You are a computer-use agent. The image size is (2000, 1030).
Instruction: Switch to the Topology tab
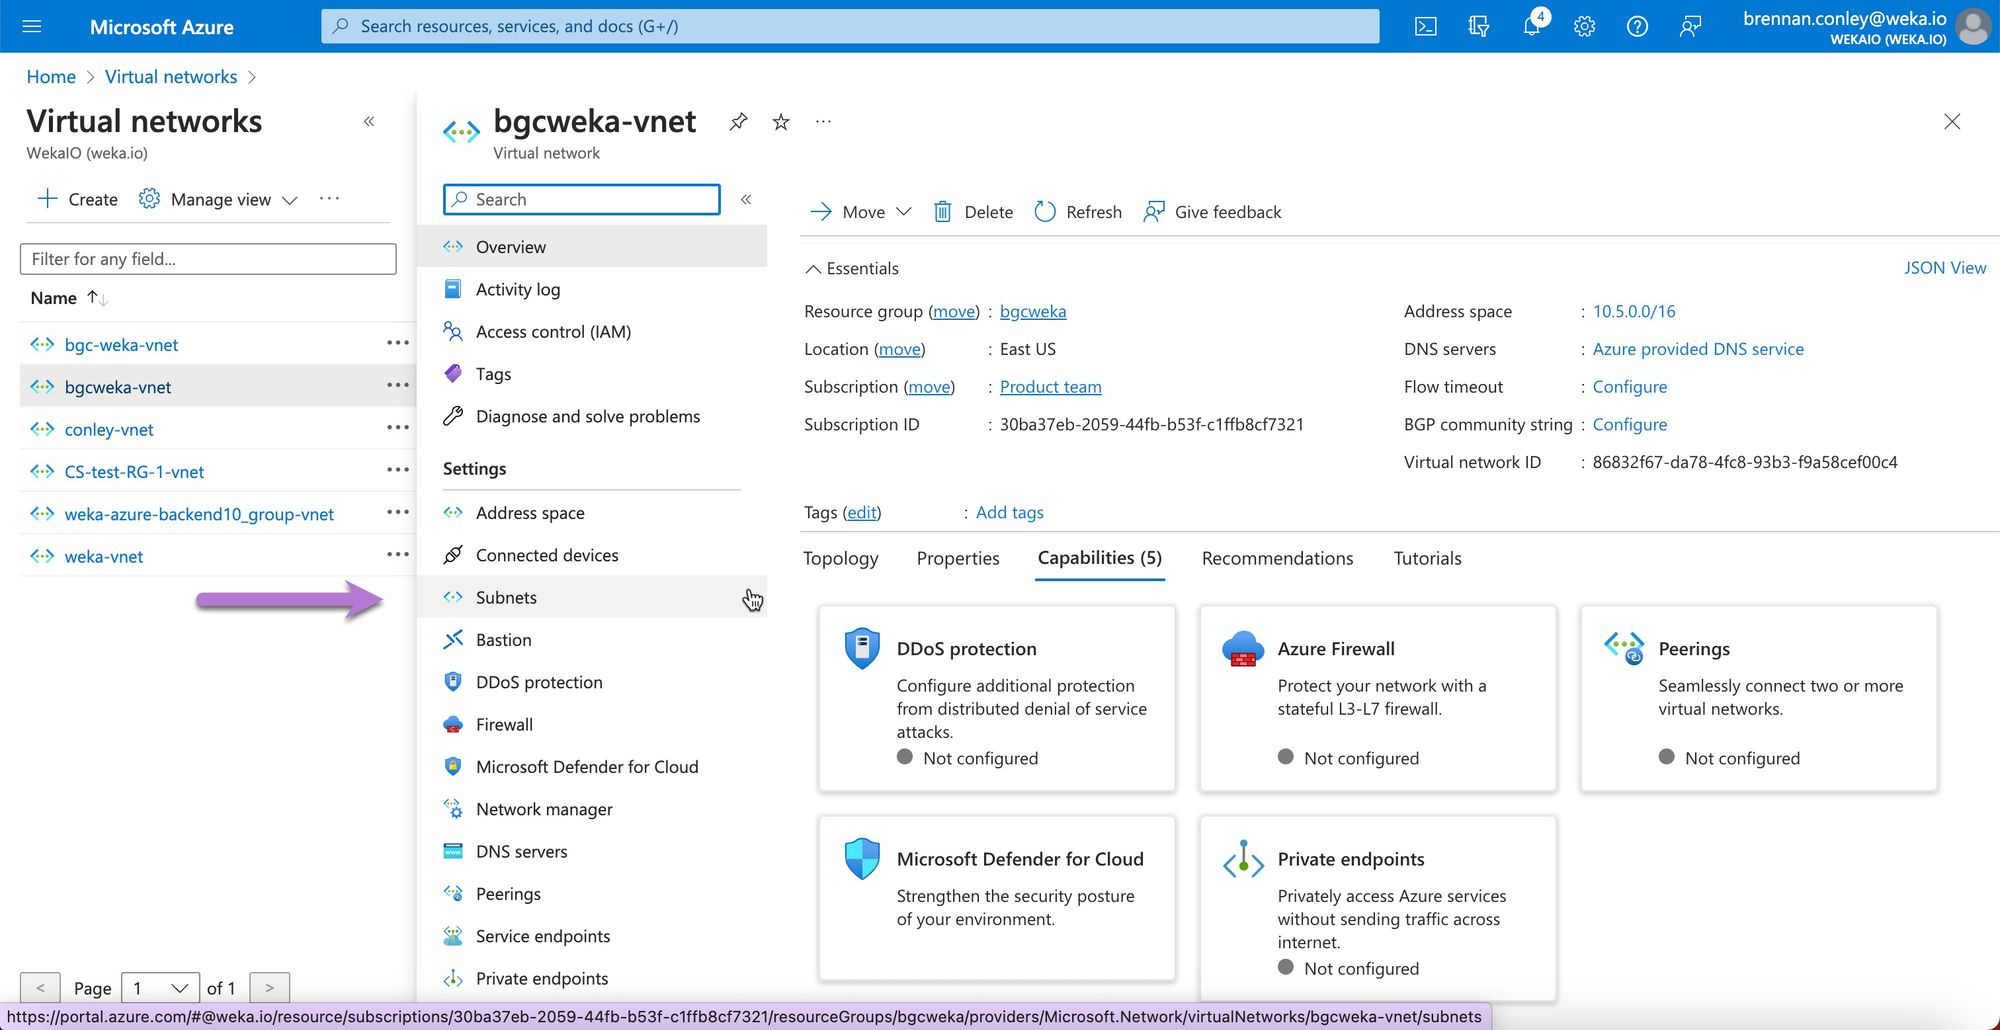click(840, 558)
